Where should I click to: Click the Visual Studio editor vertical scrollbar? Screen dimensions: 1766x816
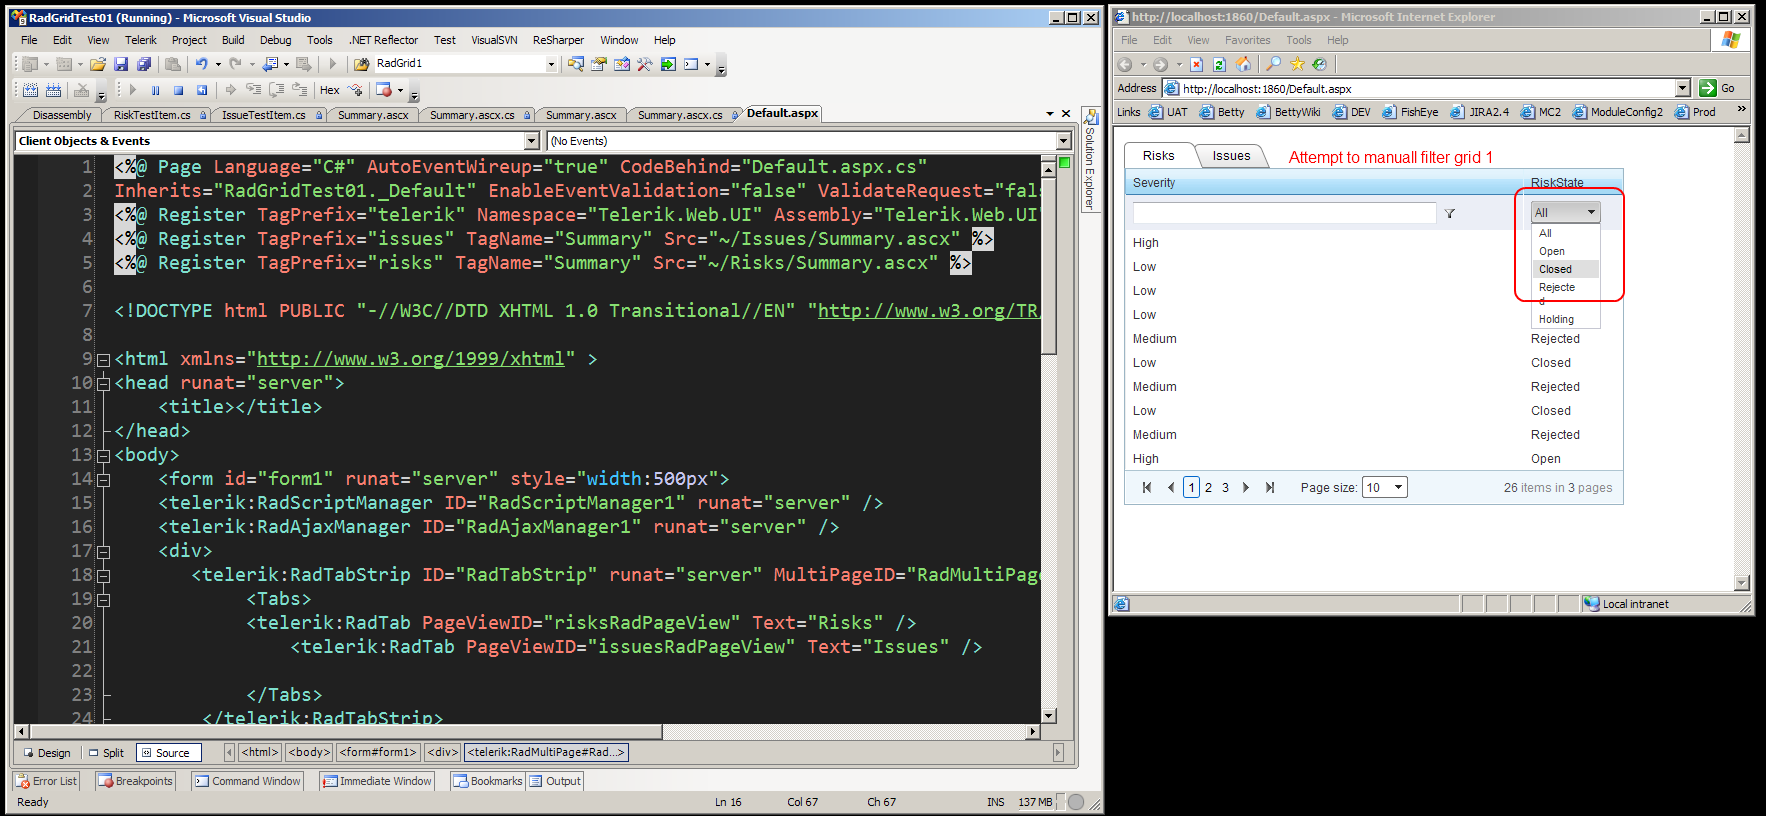pyautogui.click(x=1049, y=438)
